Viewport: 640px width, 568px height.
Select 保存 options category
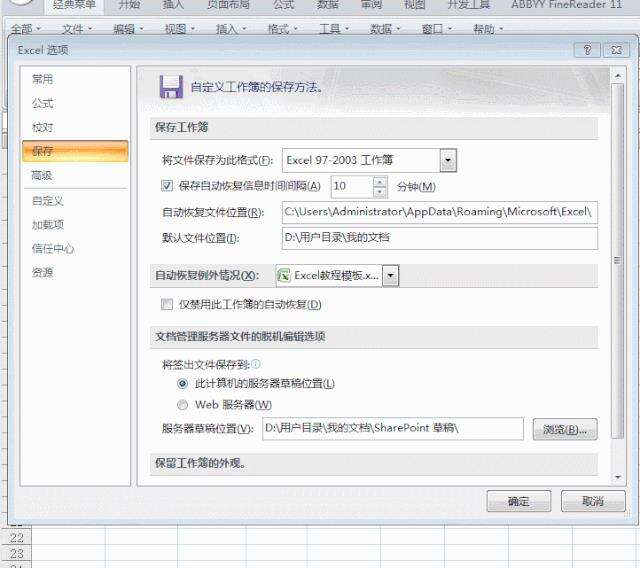(x=75, y=151)
